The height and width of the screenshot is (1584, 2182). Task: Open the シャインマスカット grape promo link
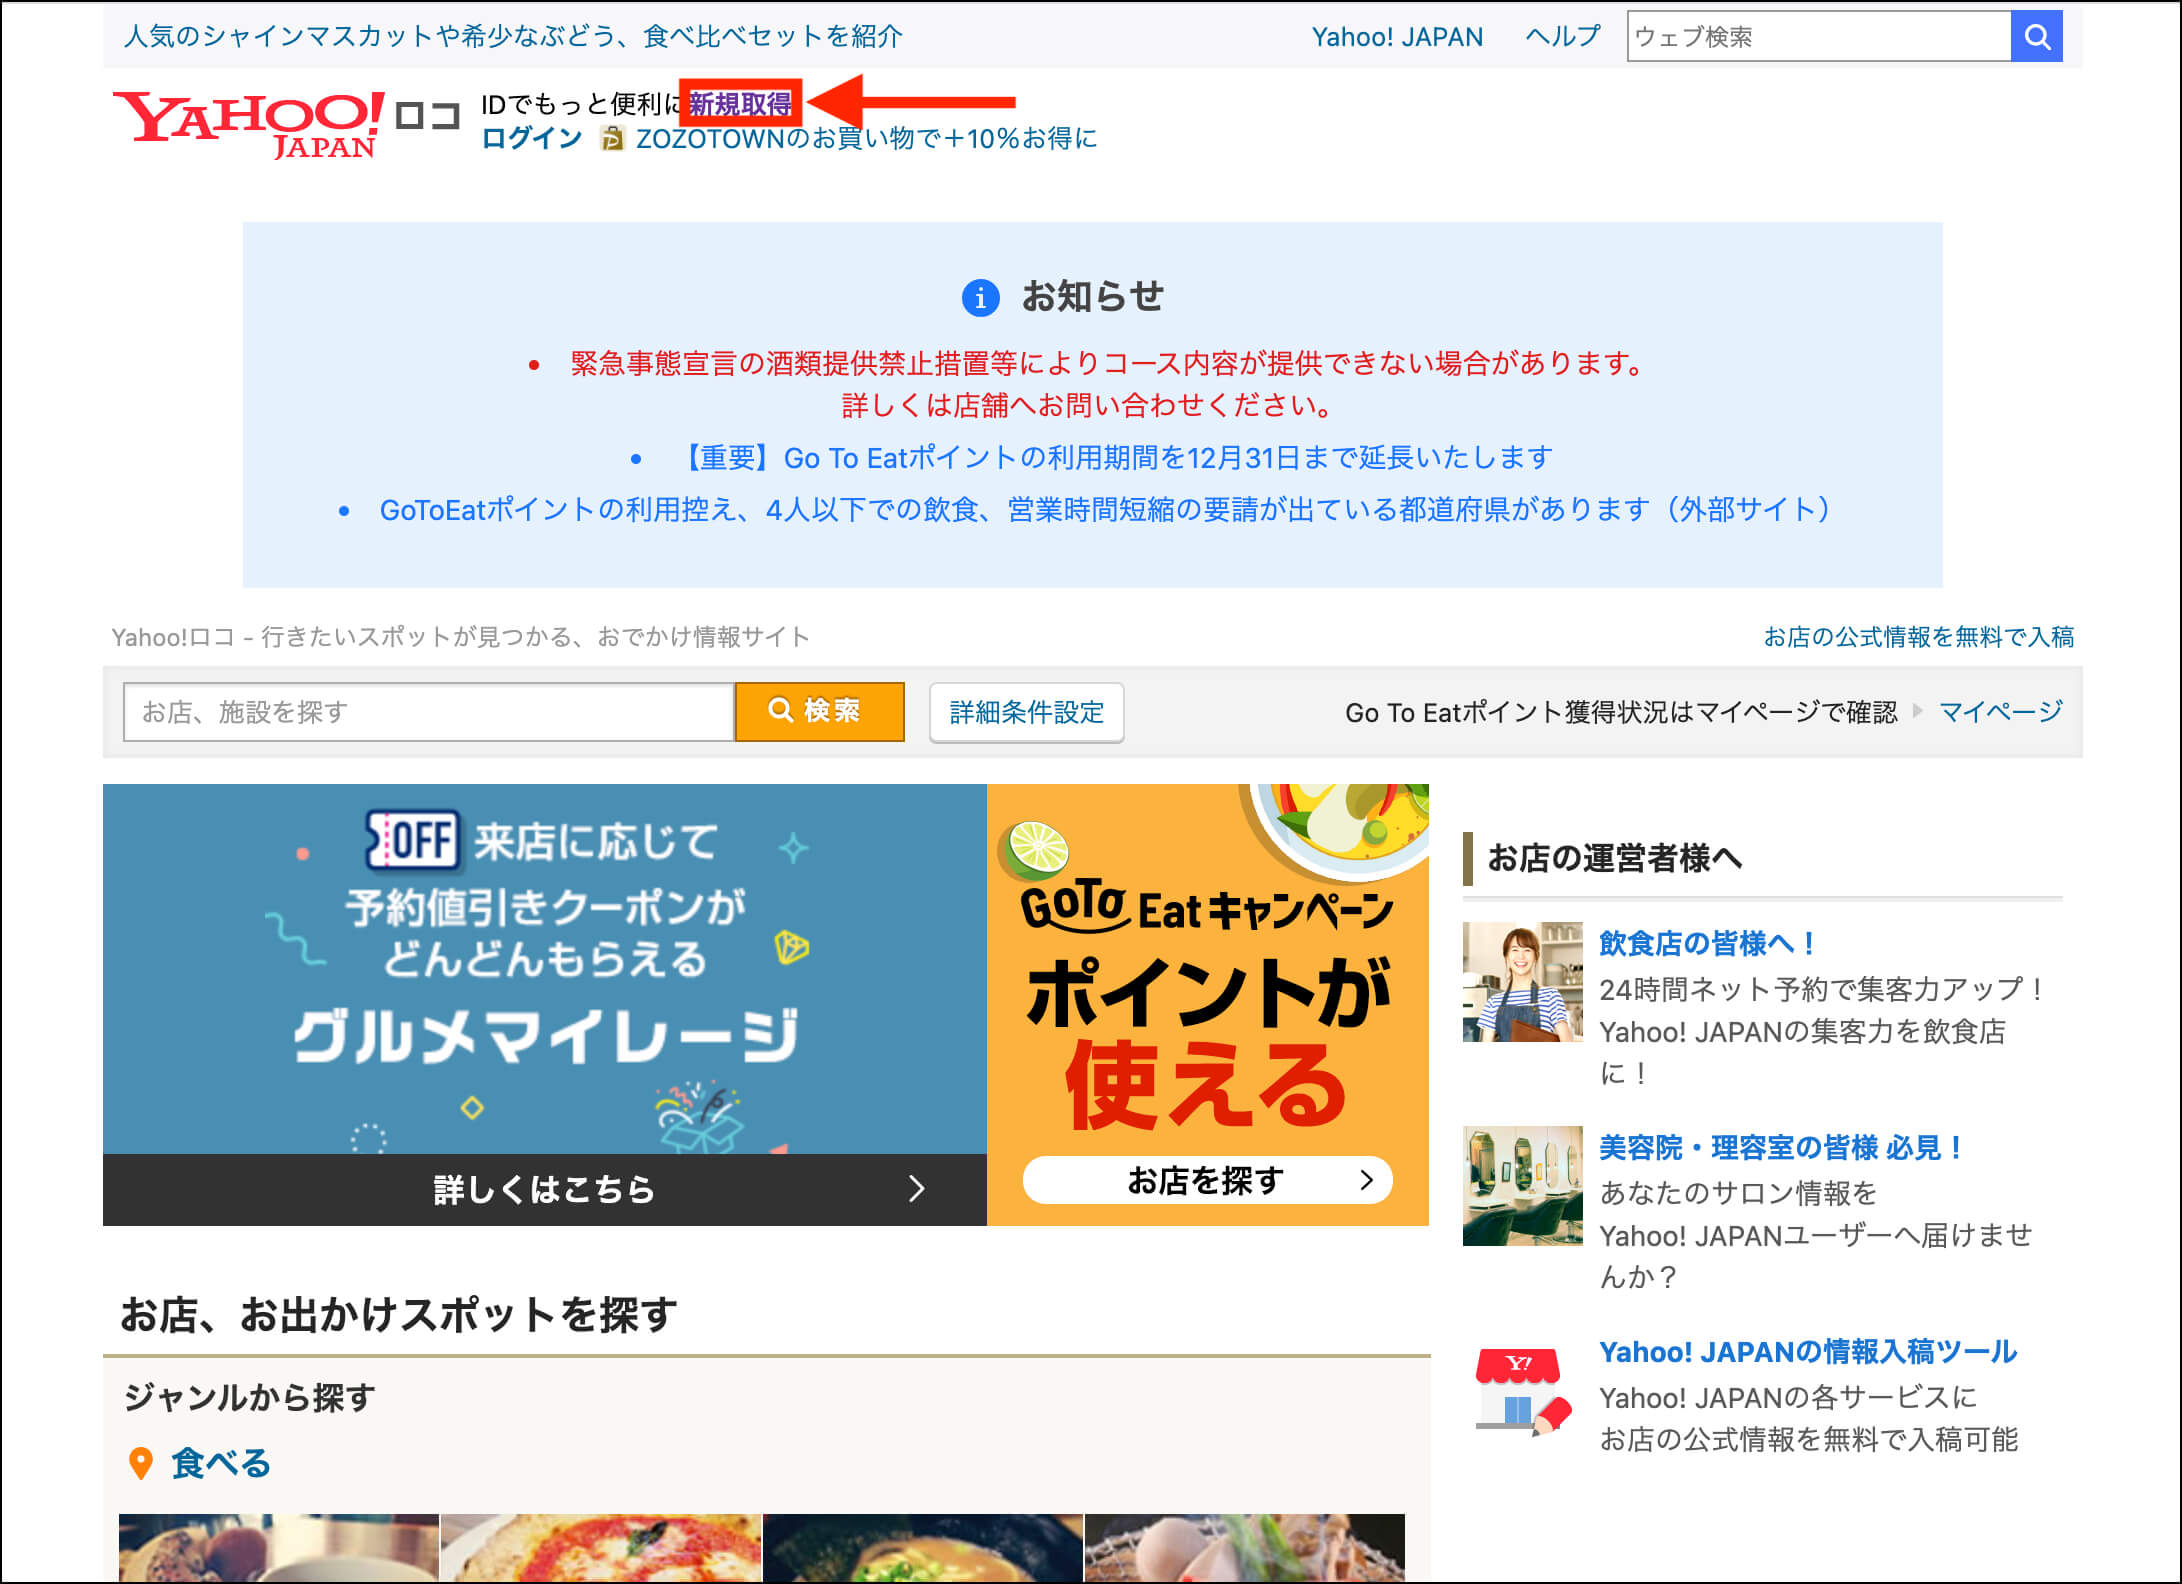513,36
